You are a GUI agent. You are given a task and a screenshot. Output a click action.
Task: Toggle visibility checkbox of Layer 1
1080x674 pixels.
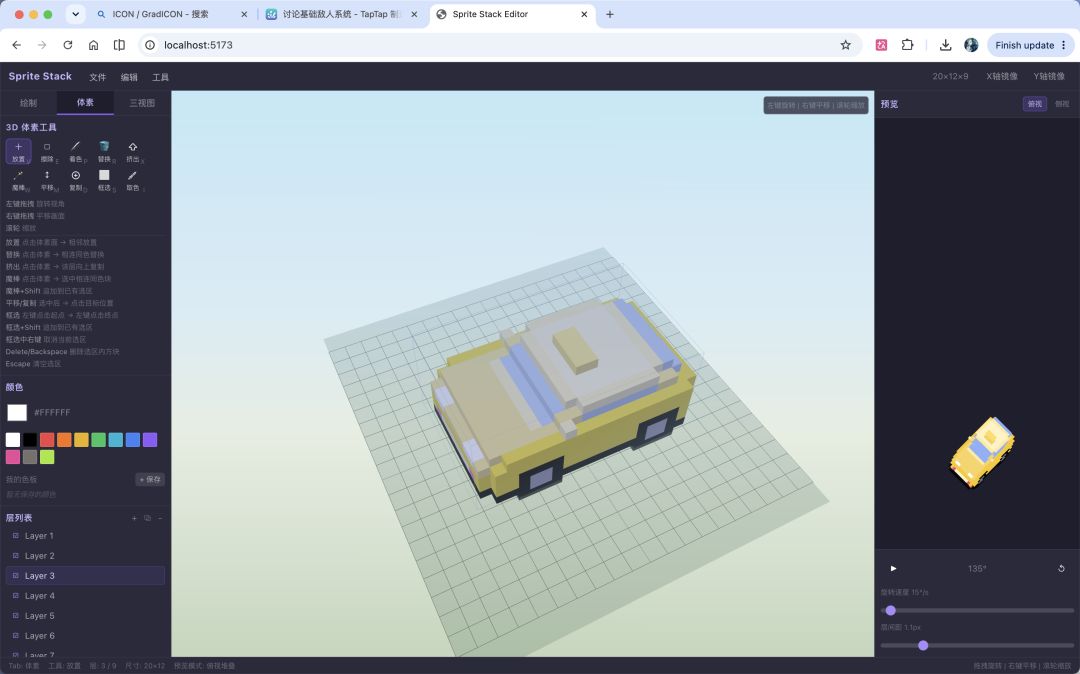[x=16, y=535]
